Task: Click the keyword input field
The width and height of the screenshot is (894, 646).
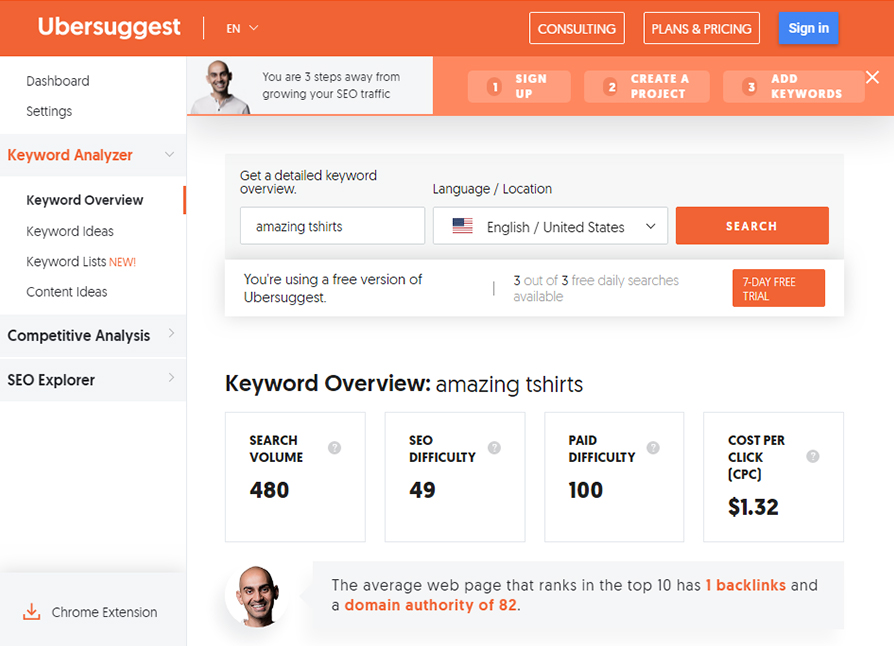Action: point(332,226)
